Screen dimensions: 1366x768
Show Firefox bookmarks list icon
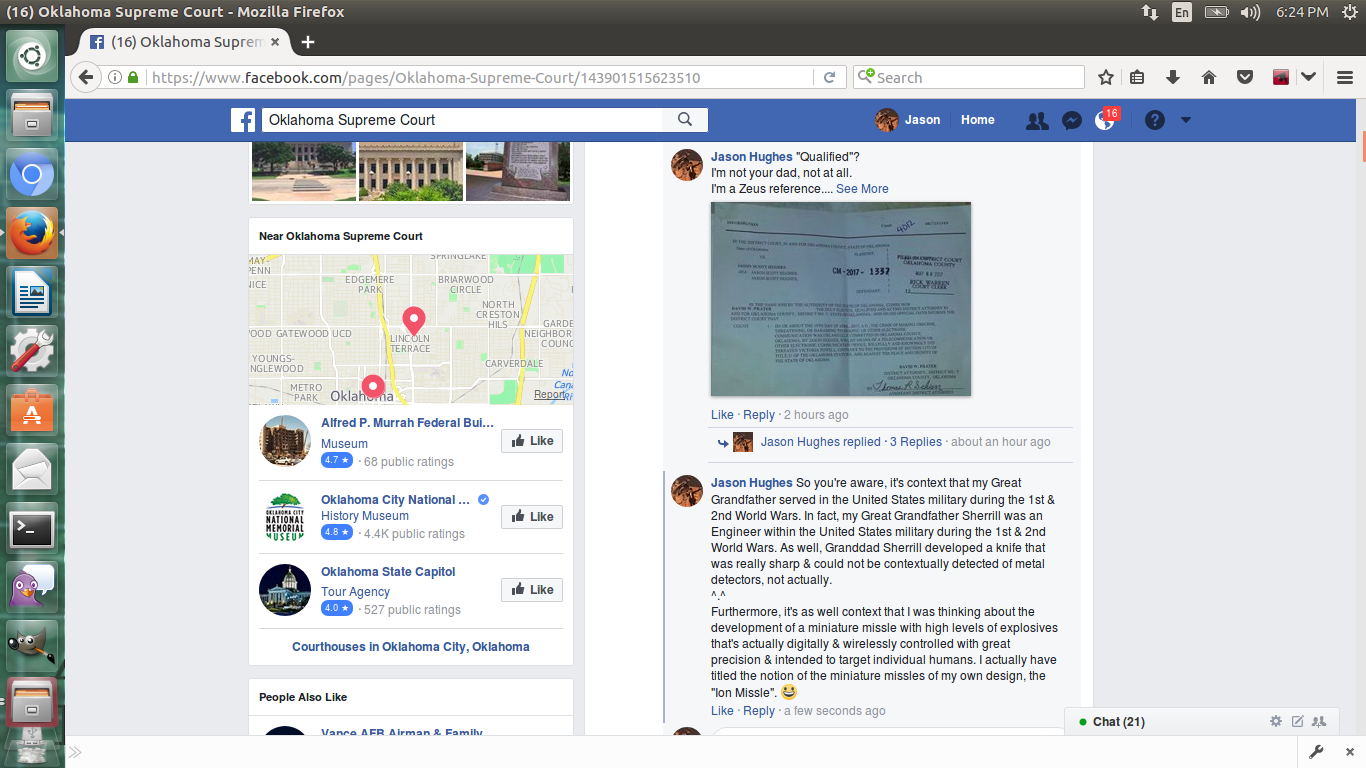pos(1138,77)
